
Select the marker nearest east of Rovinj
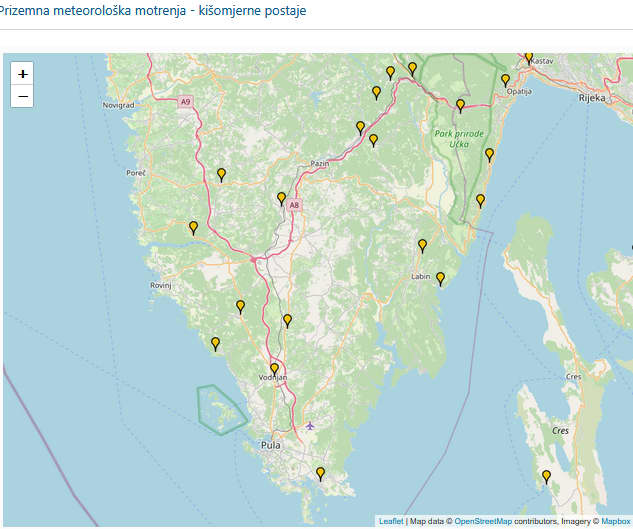tap(240, 306)
